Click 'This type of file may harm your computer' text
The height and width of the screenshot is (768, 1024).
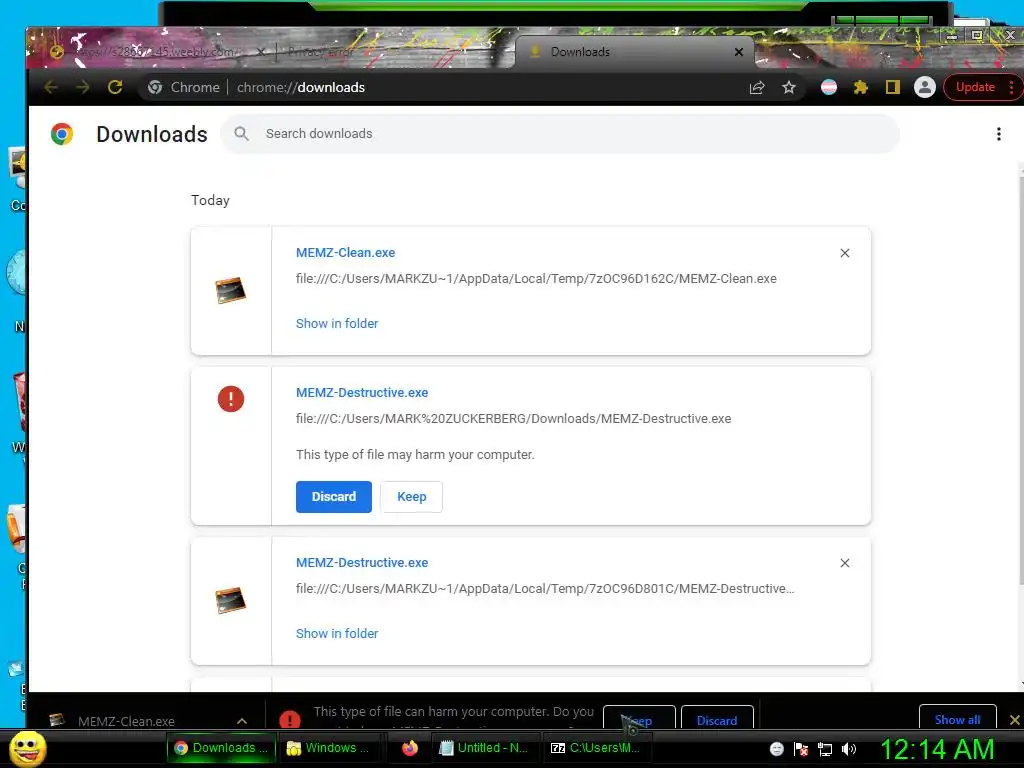(415, 455)
